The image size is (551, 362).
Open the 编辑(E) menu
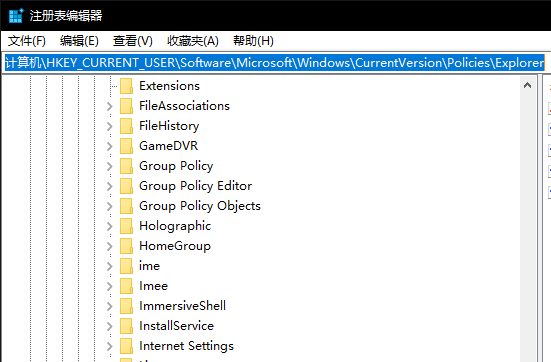point(79,41)
